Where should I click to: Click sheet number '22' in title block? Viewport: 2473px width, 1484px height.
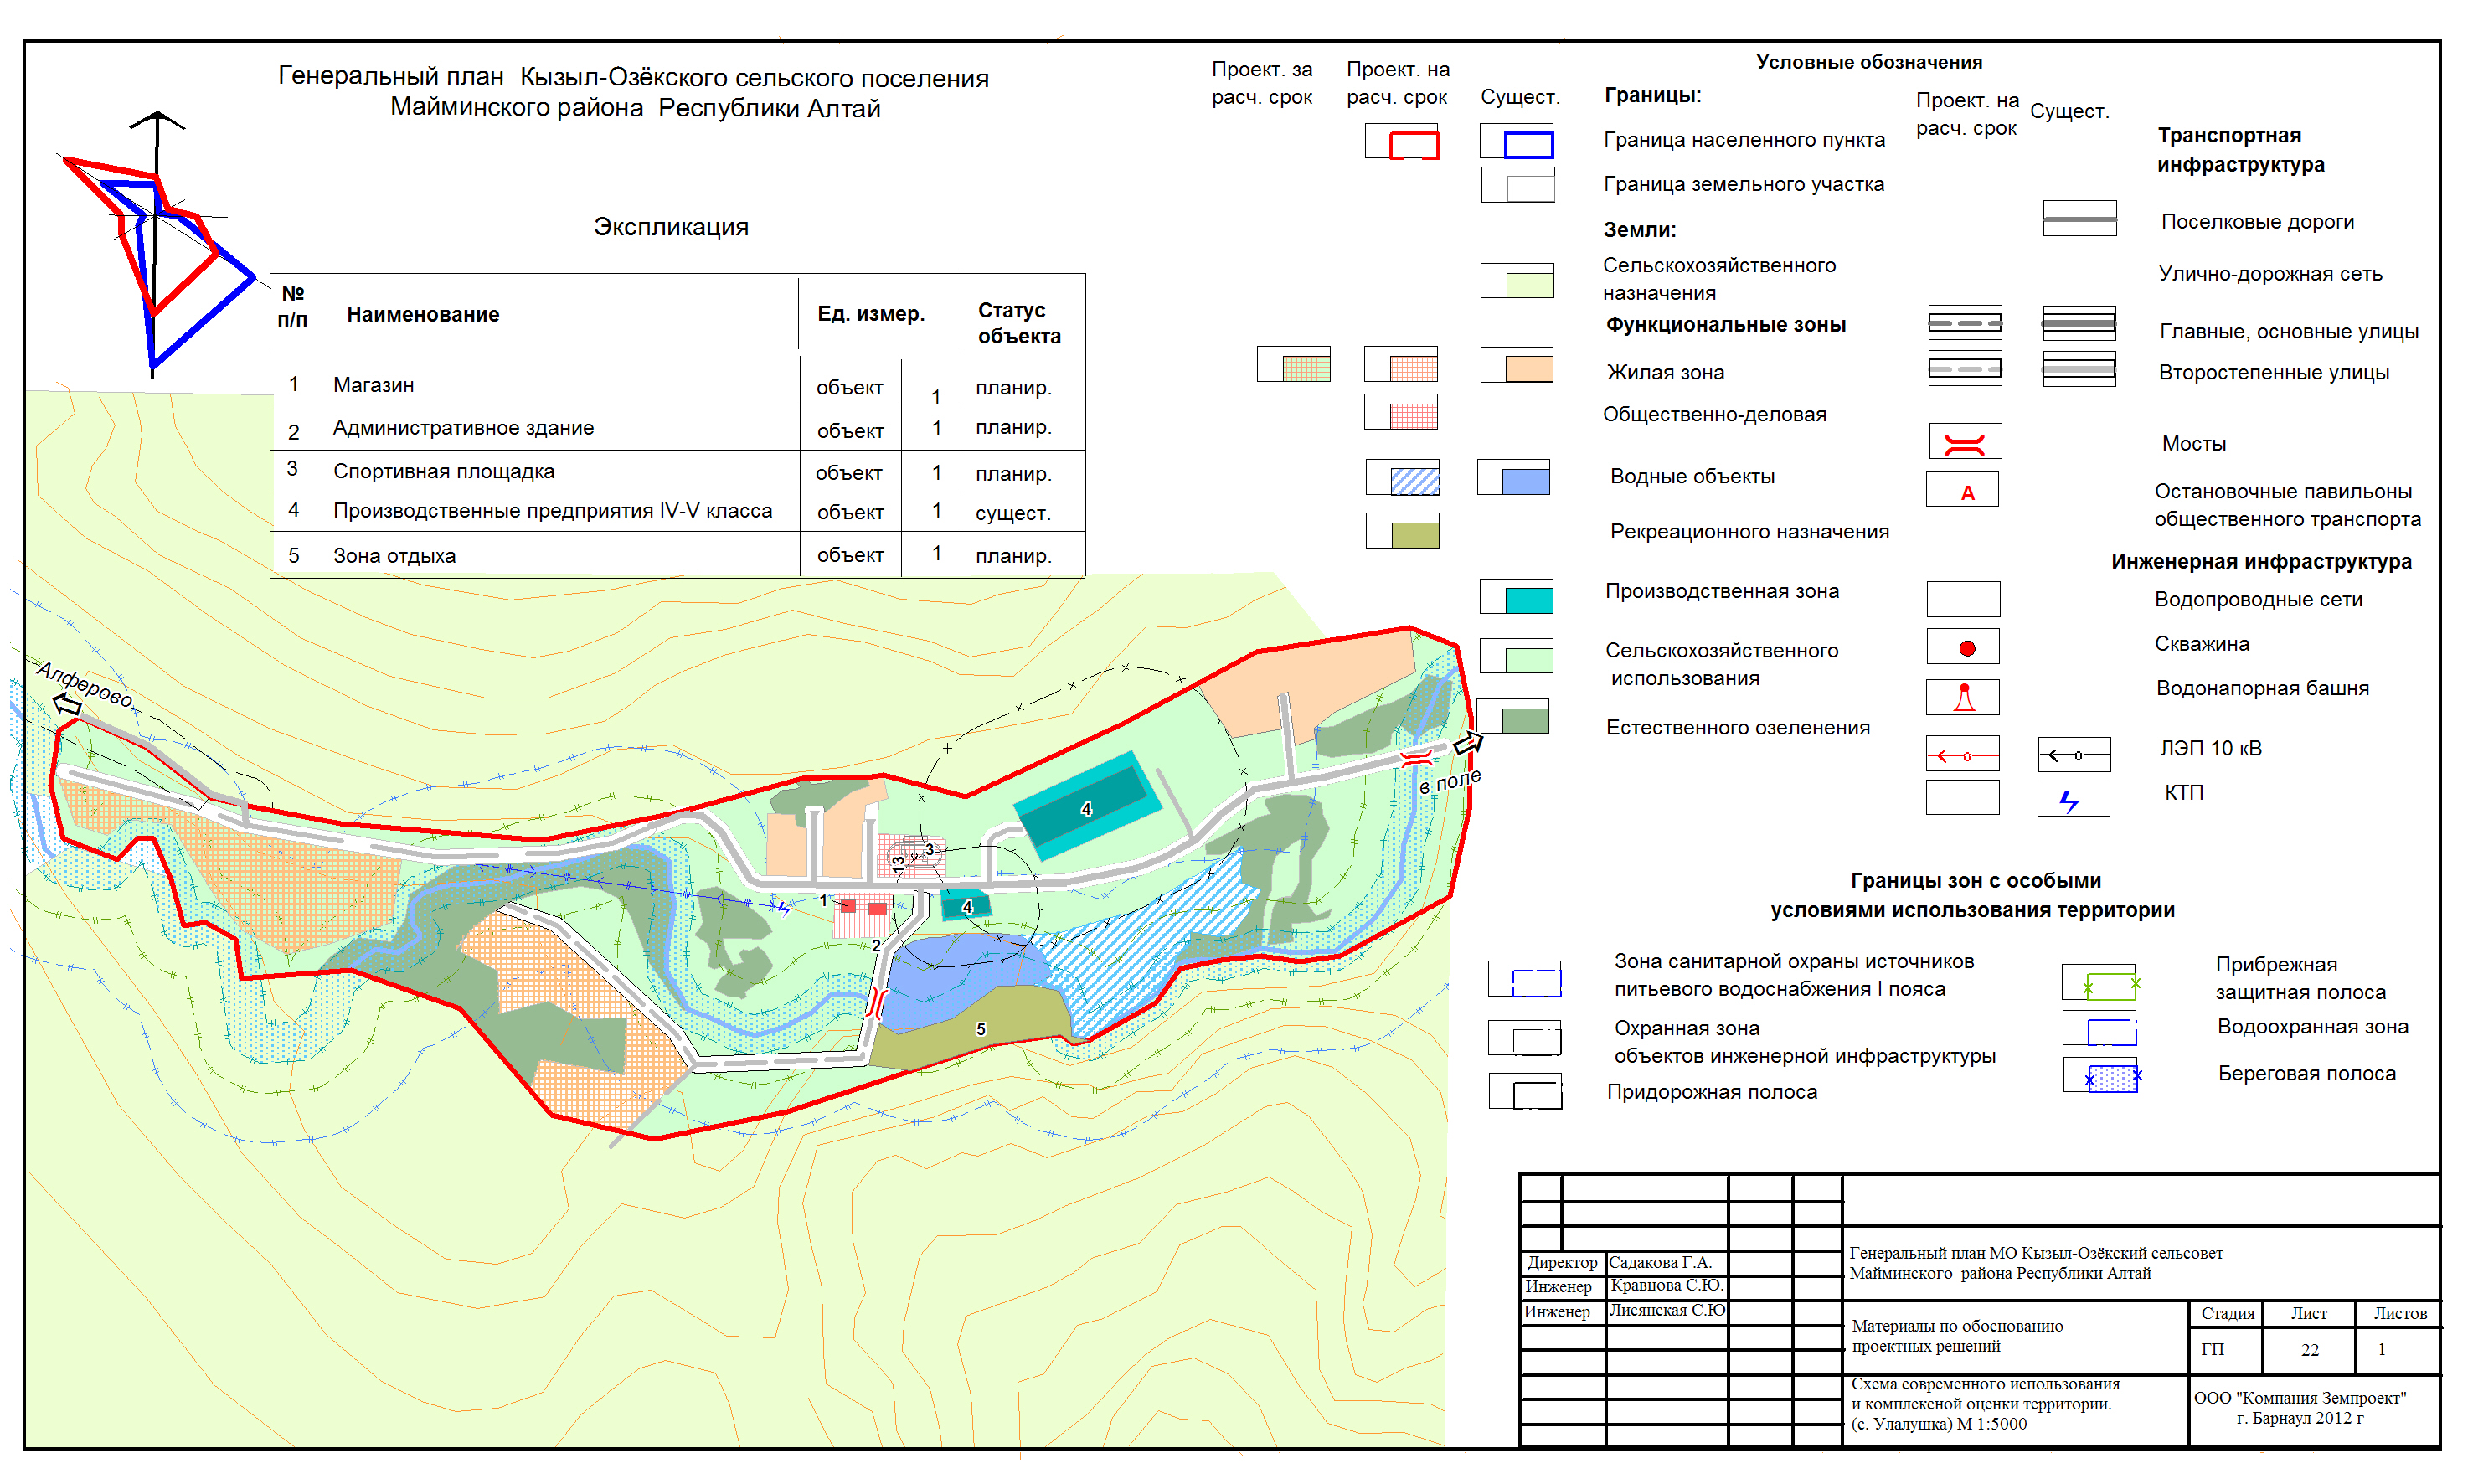coord(2310,1351)
